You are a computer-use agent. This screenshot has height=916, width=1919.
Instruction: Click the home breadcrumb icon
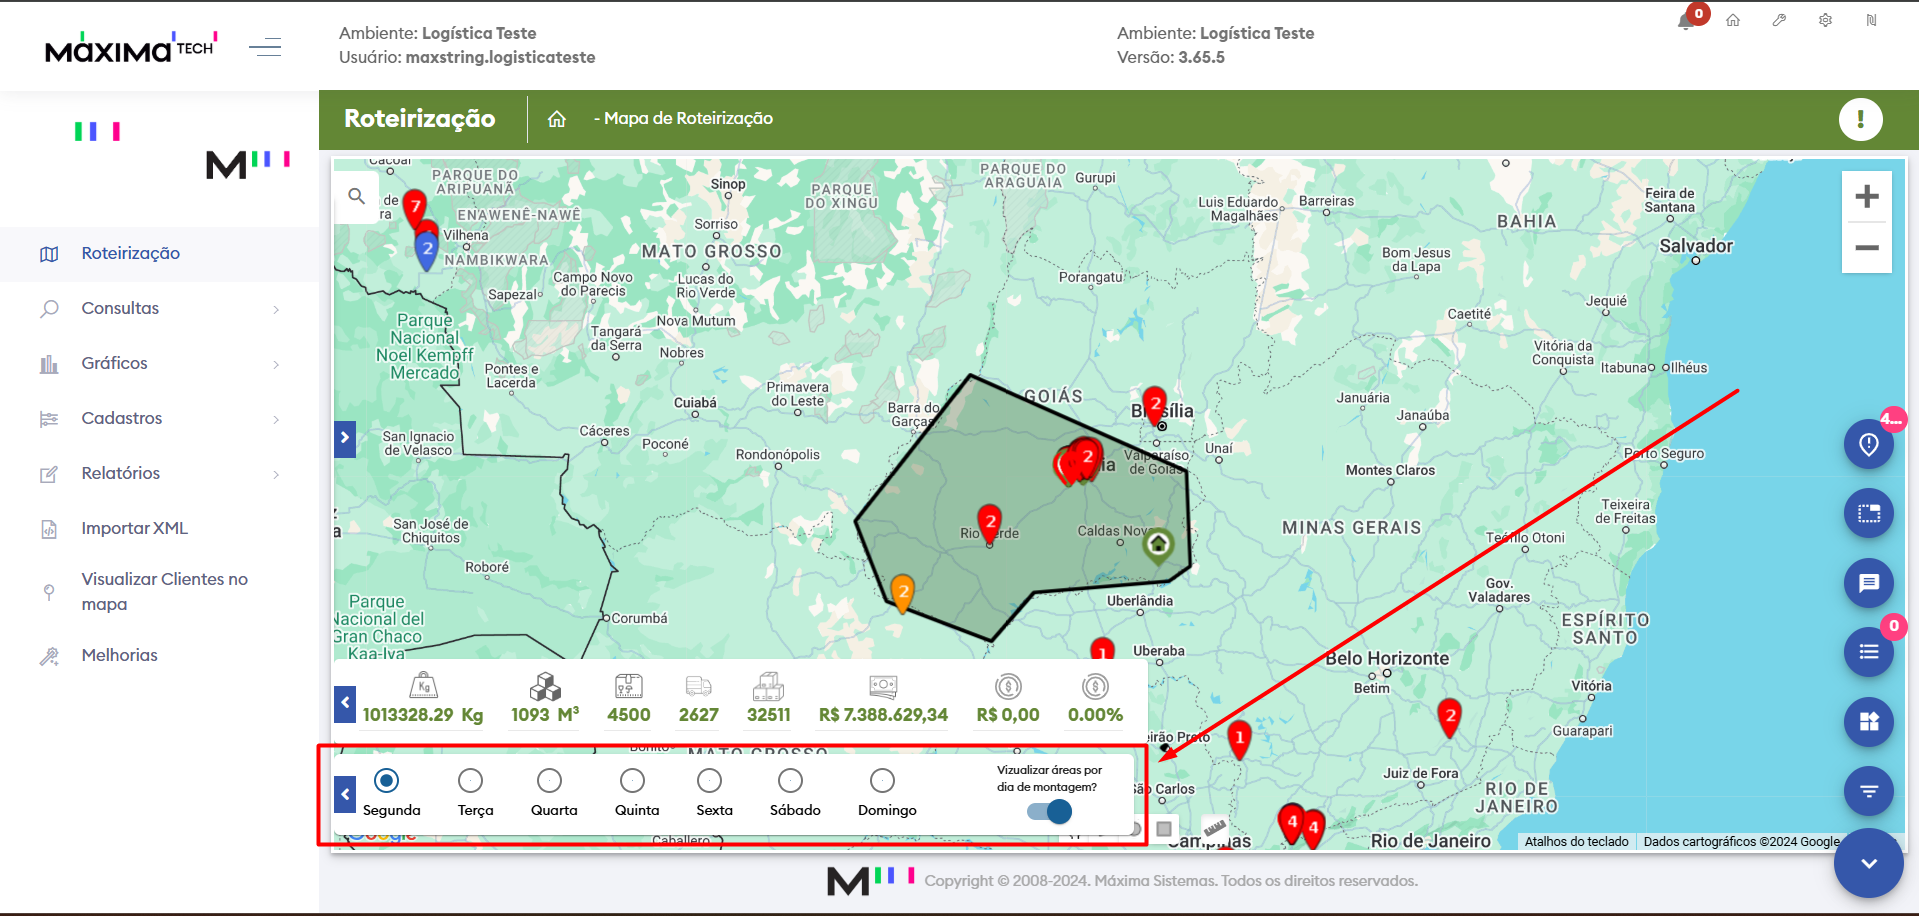[557, 119]
